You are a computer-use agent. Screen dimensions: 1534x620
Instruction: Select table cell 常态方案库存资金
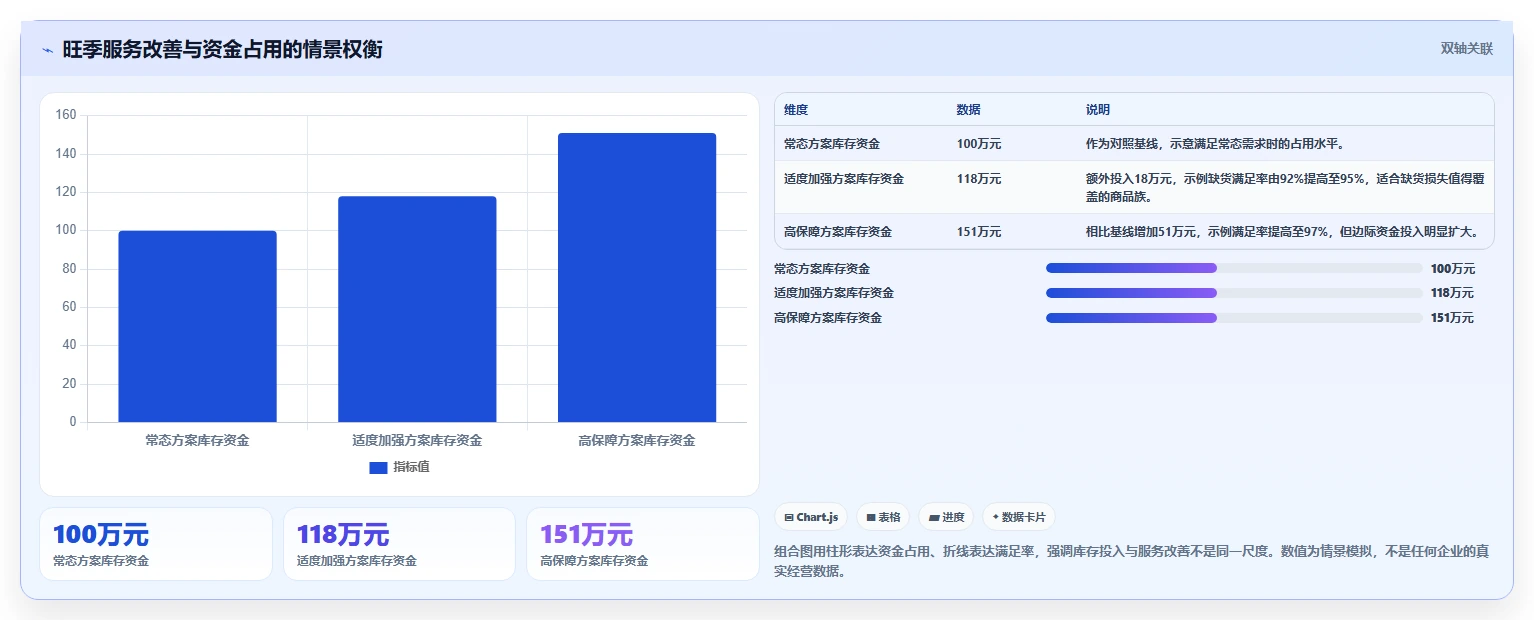[x=832, y=144]
